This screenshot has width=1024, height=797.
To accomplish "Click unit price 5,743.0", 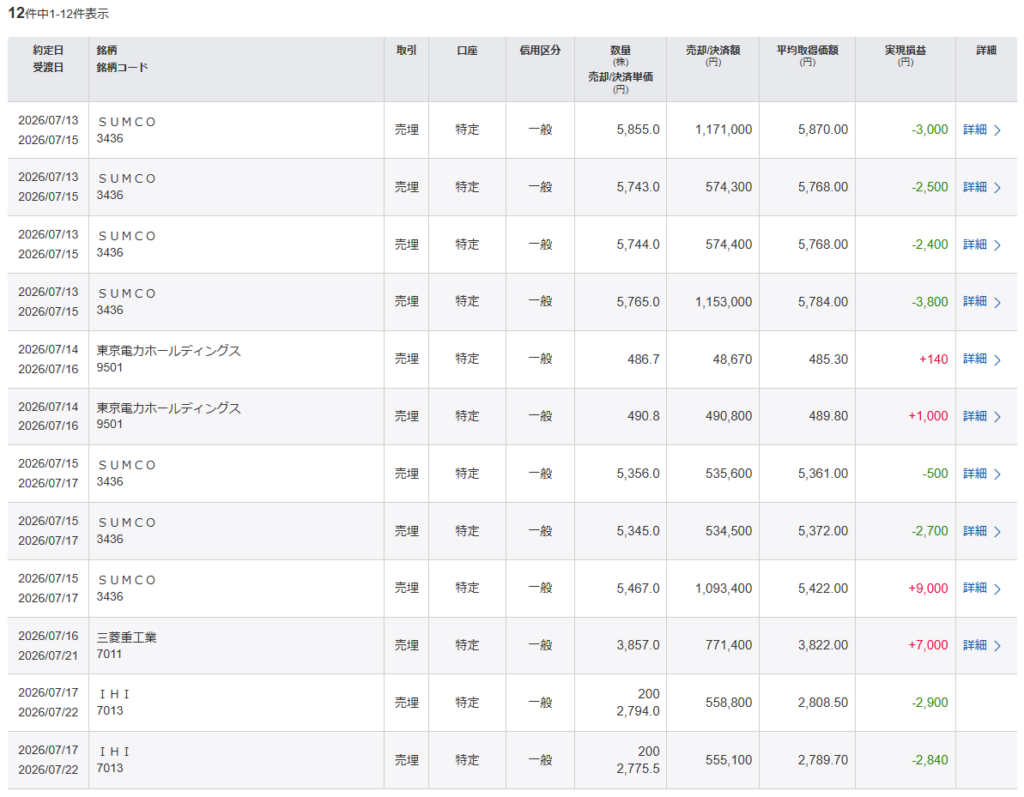I will tap(638, 187).
